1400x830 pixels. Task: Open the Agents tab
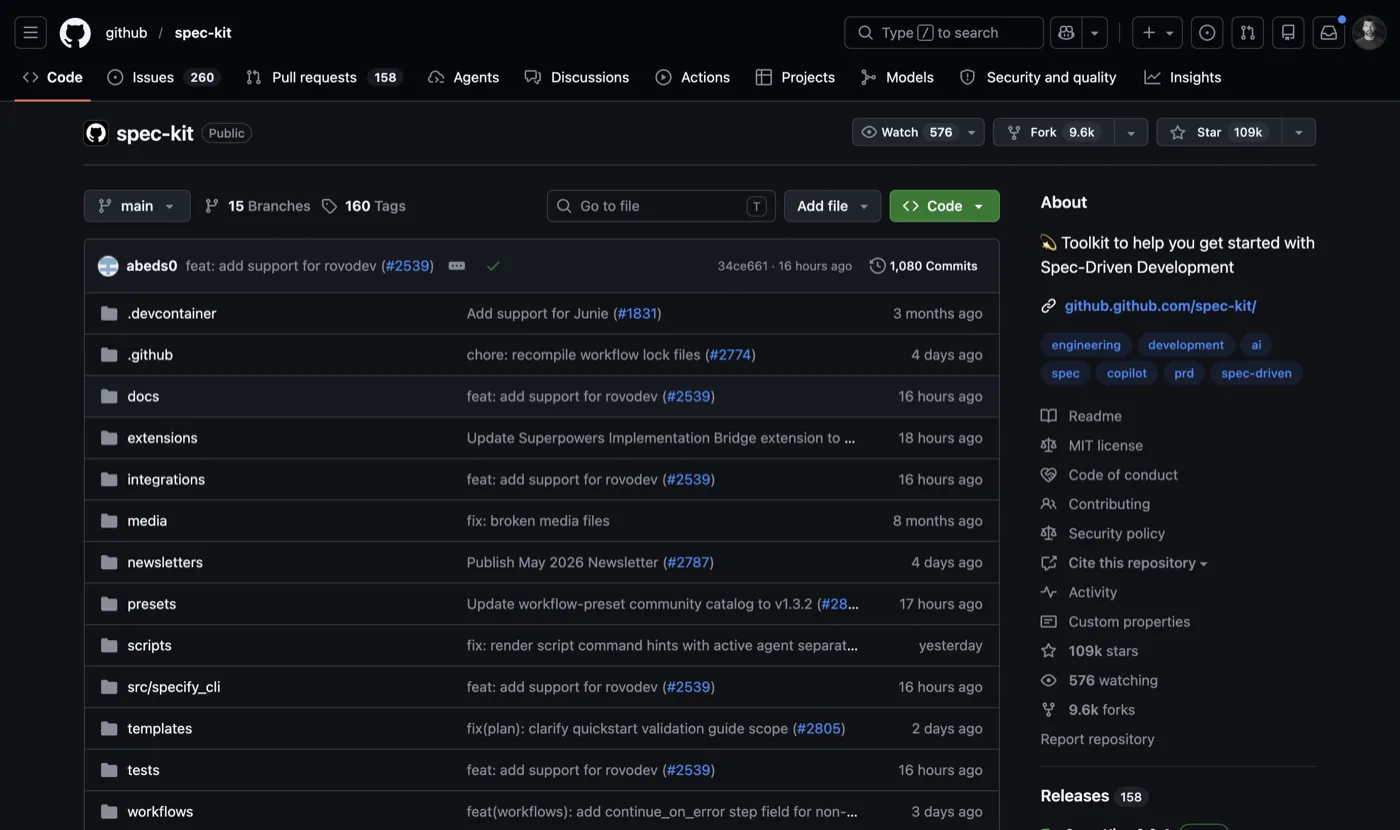pyautogui.click(x=463, y=77)
